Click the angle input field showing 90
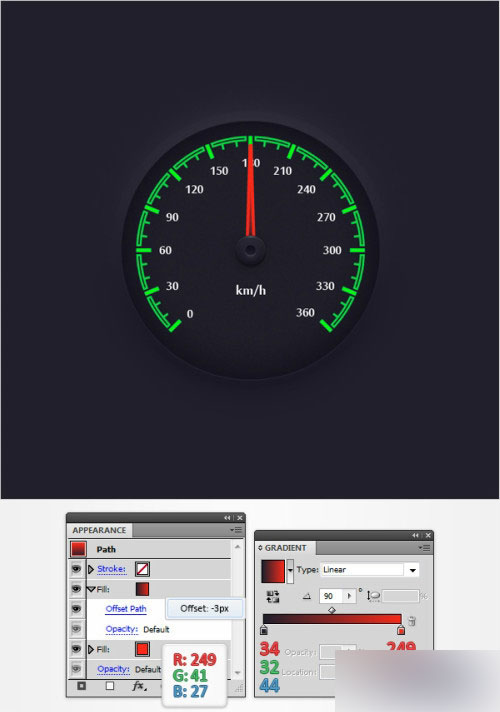Viewport: 500px width, 712px height. [332, 596]
